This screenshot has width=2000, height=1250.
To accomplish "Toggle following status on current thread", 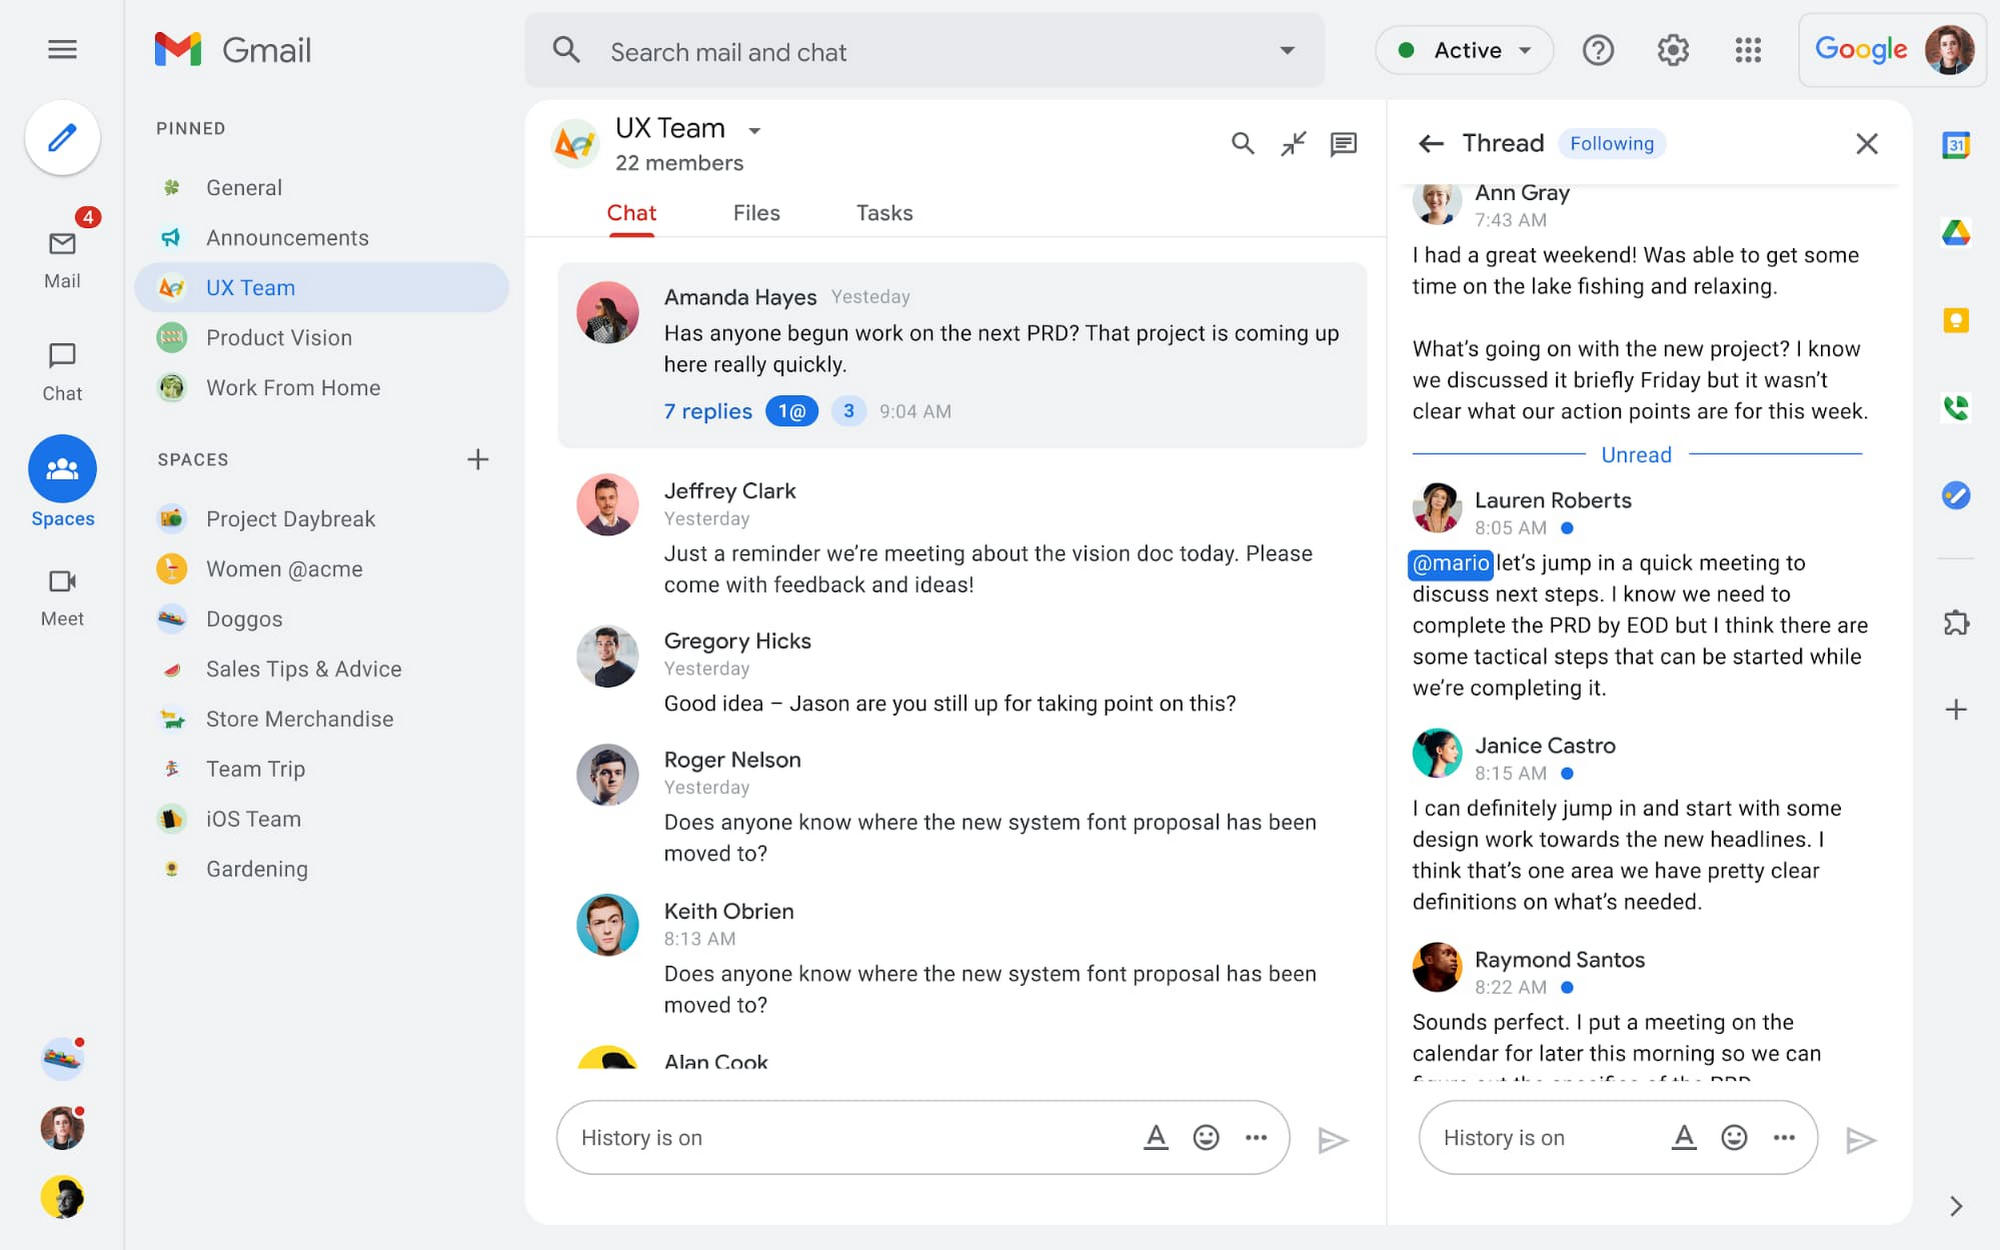I will (x=1611, y=141).
